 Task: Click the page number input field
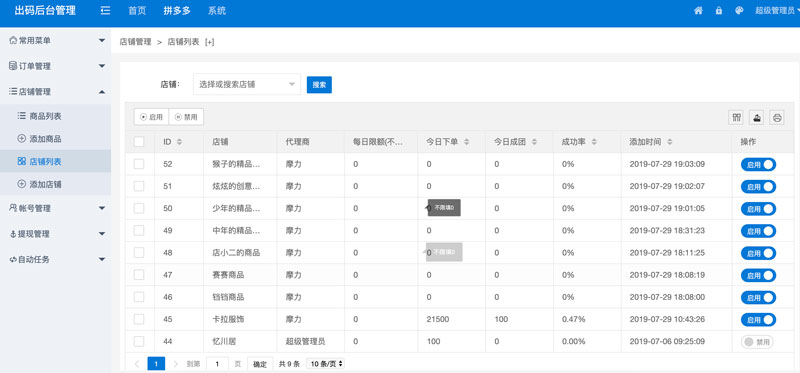tap(217, 364)
